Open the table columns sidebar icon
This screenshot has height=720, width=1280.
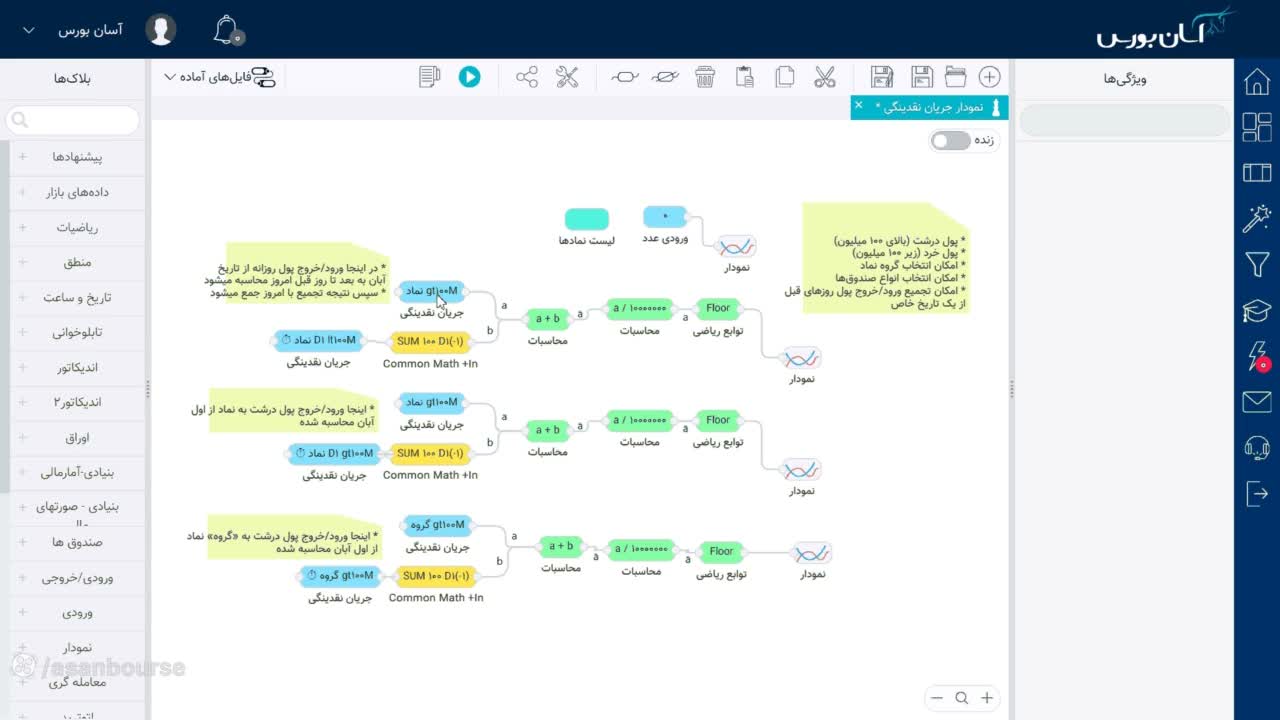tap(1257, 173)
